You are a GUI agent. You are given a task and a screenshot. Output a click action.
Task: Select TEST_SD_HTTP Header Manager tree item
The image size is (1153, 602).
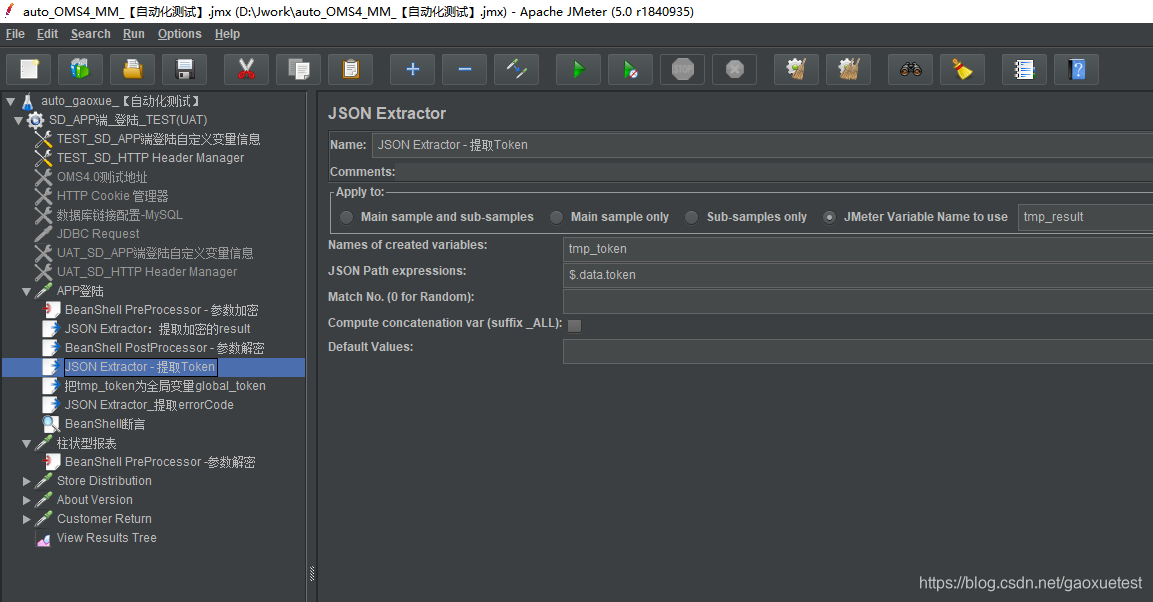point(150,158)
